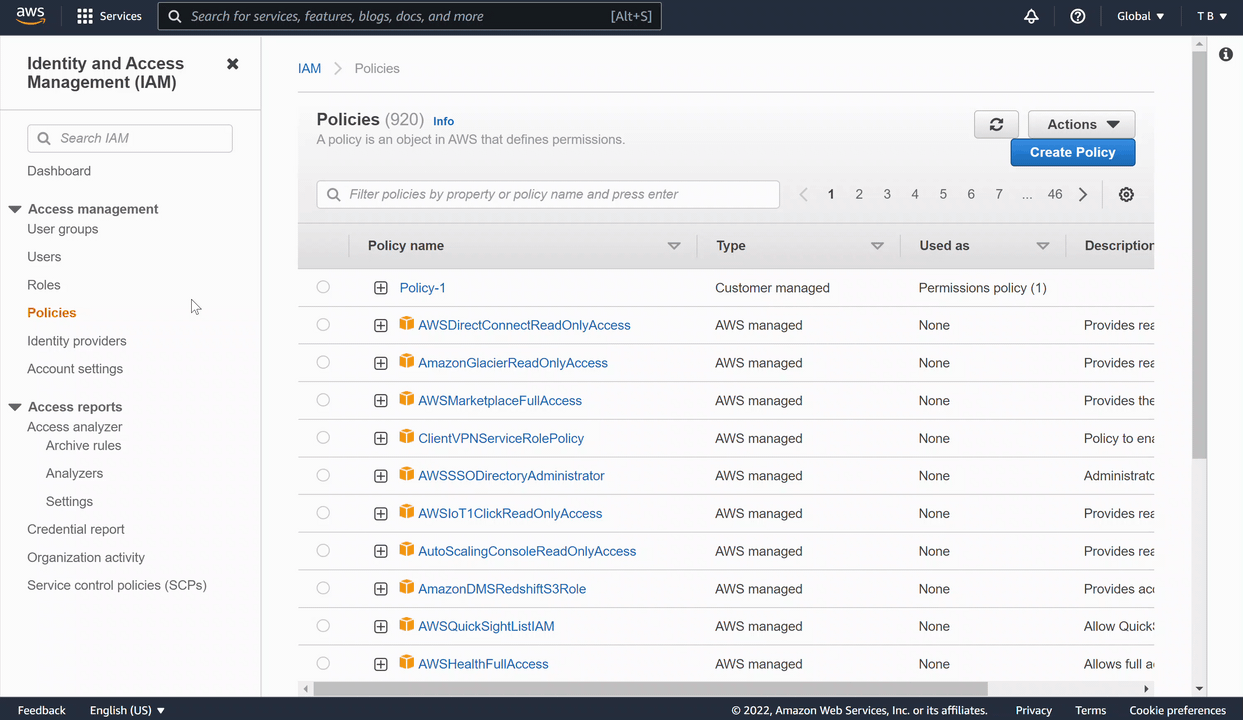Select the Policy-1 radio button

point(323,287)
